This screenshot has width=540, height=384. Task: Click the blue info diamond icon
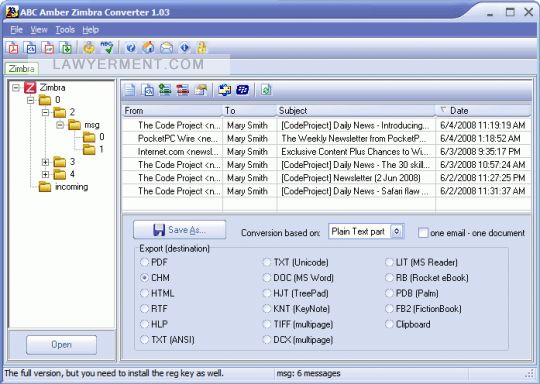pos(185,48)
